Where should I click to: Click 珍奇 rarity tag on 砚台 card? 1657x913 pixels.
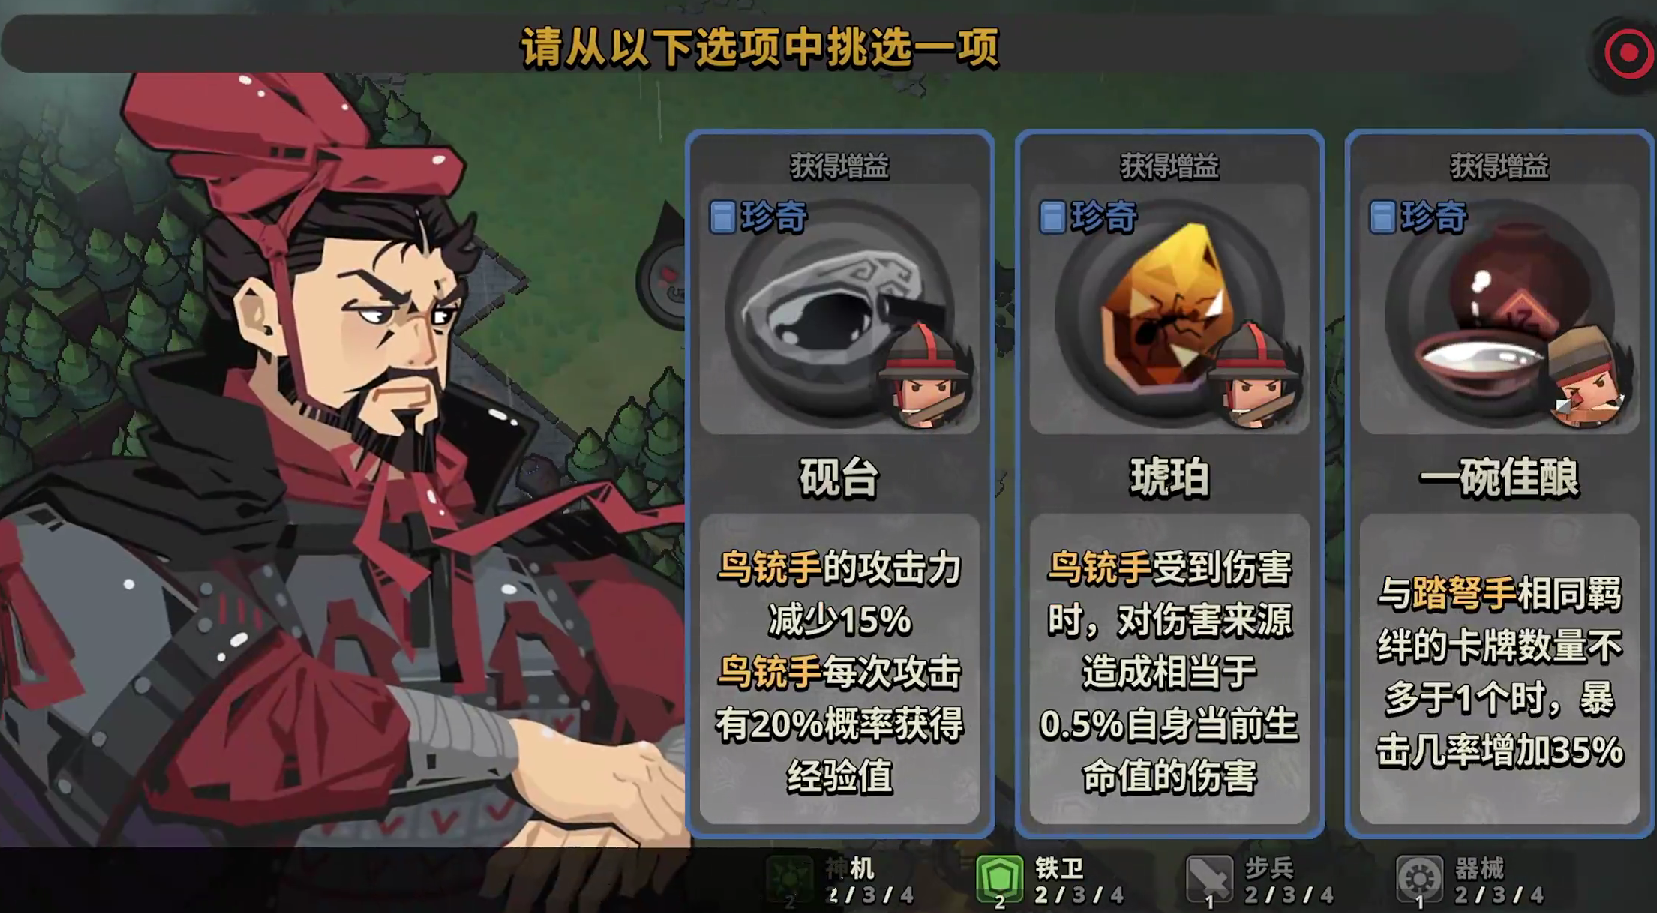(x=759, y=216)
